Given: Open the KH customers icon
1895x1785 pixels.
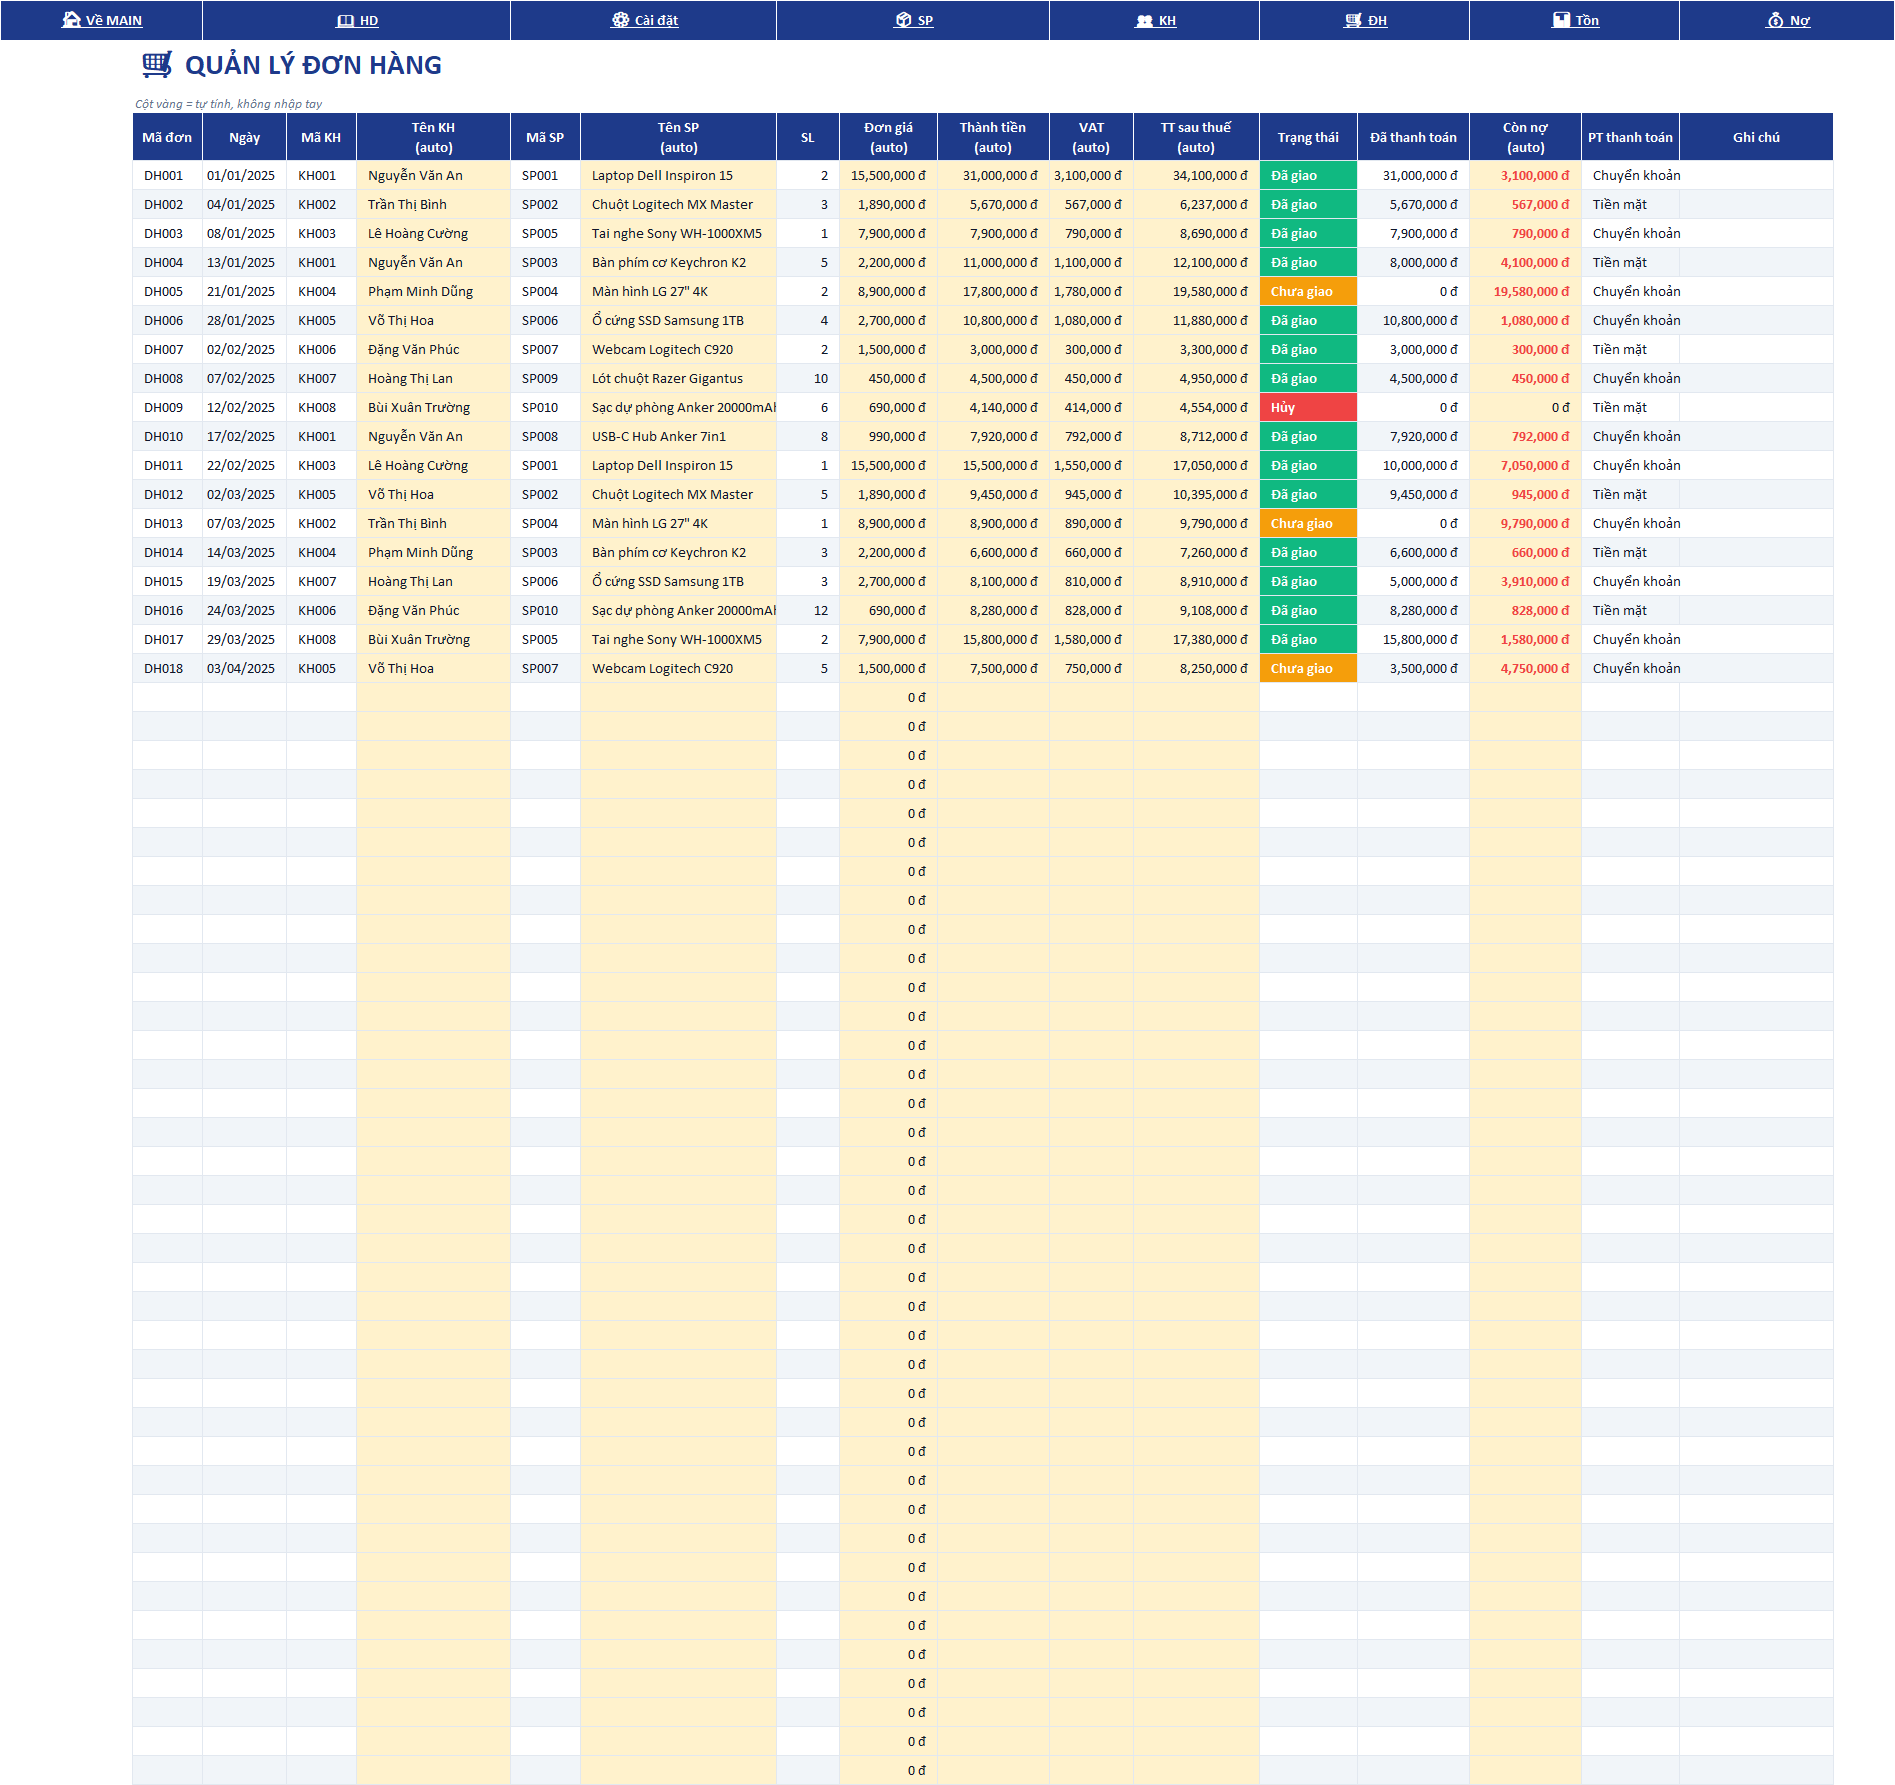Looking at the screenshot, I should pyautogui.click(x=1145, y=20).
